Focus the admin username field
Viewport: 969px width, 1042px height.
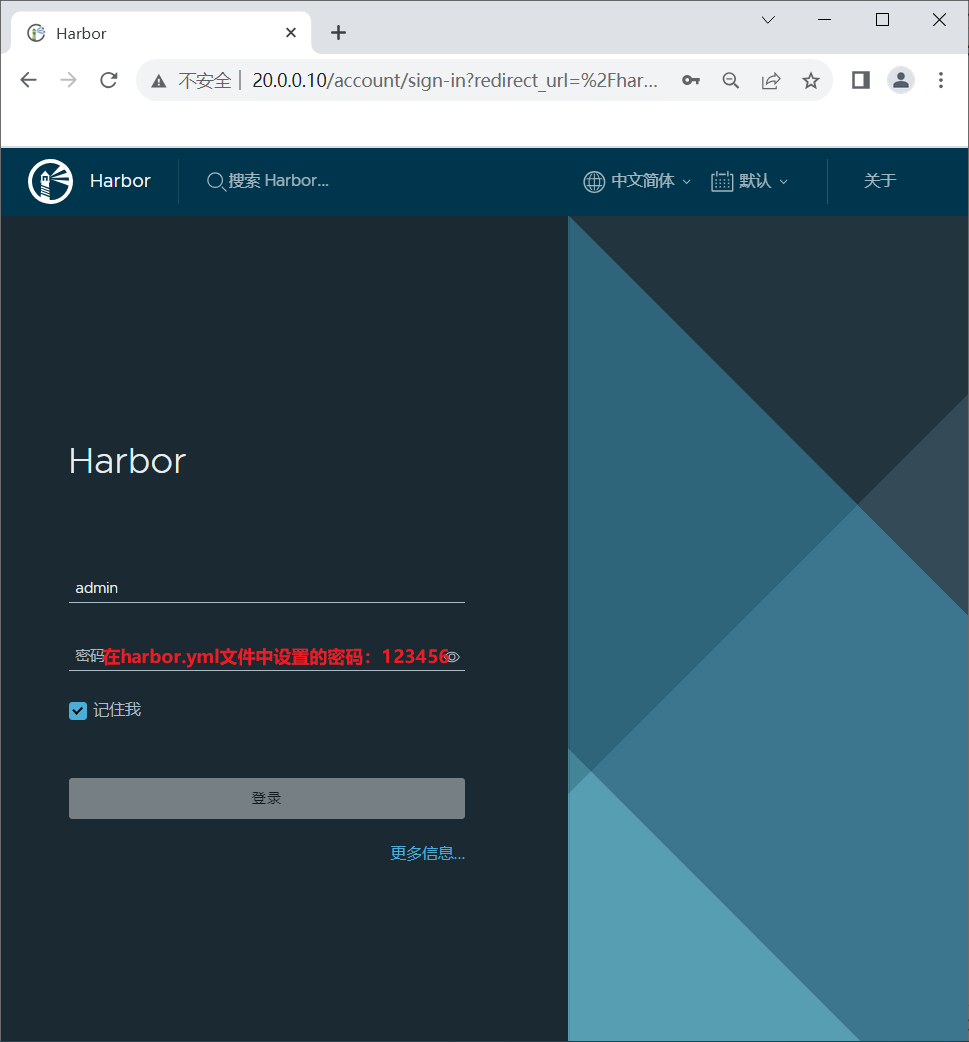[267, 588]
